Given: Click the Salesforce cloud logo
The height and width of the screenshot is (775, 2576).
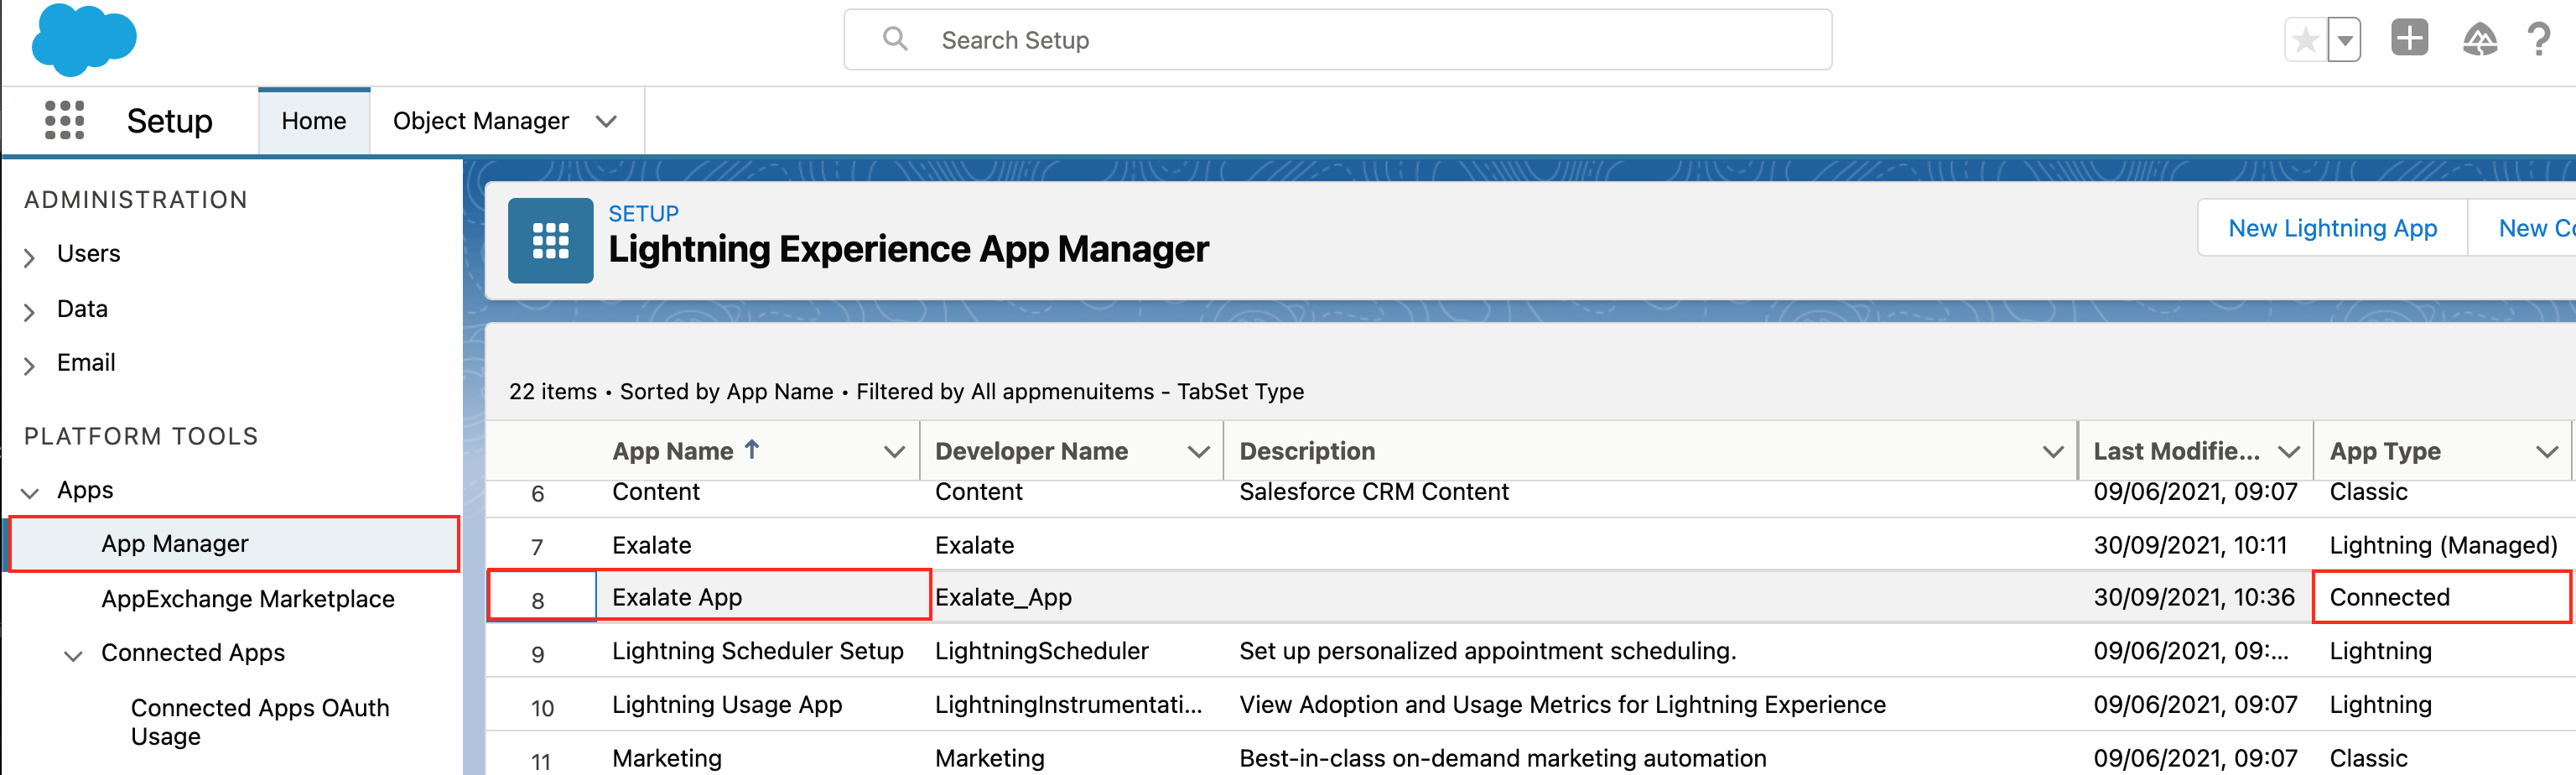Looking at the screenshot, I should (x=84, y=40).
